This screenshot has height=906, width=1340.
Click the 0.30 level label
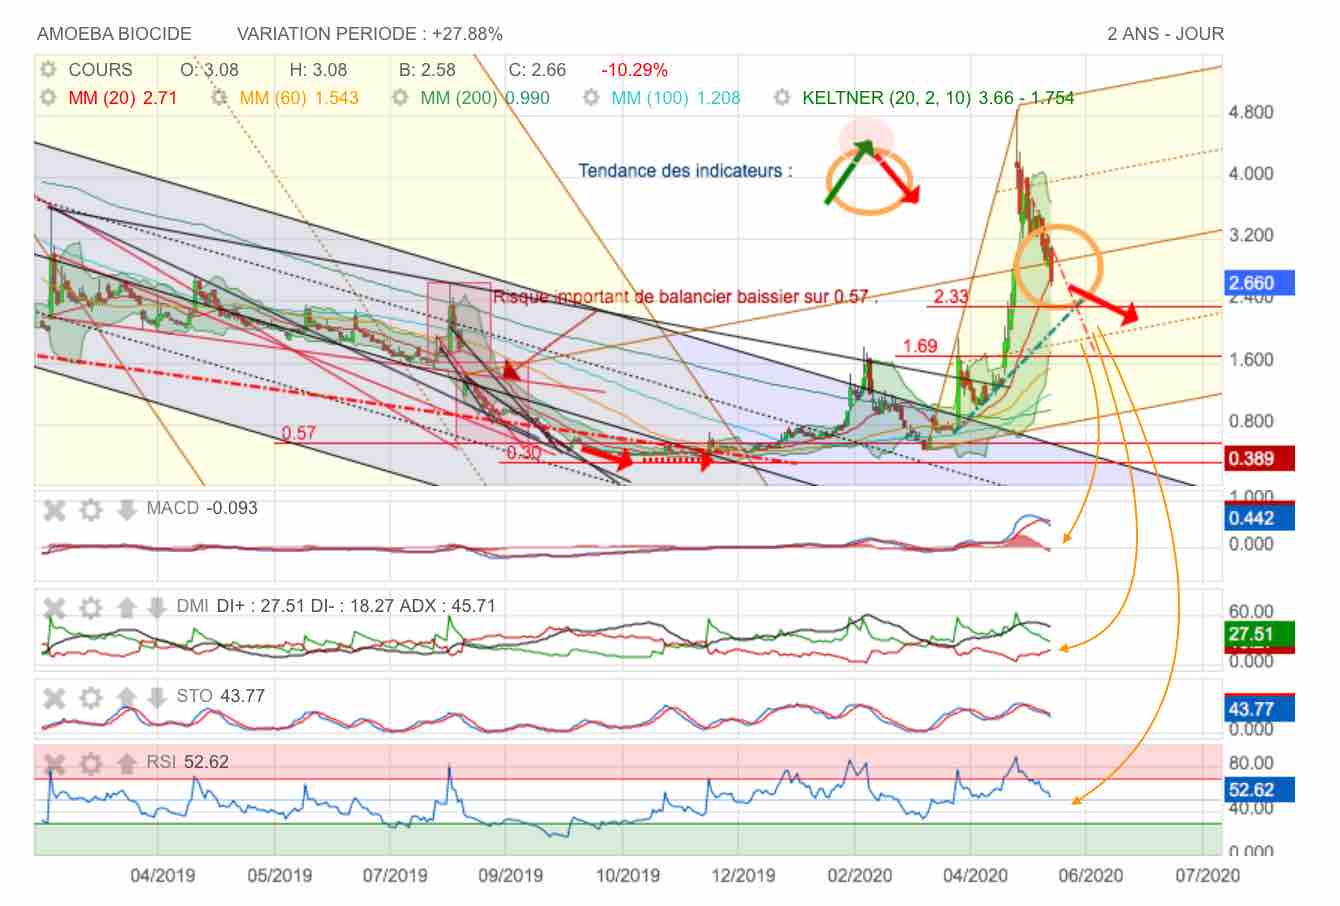(x=523, y=453)
